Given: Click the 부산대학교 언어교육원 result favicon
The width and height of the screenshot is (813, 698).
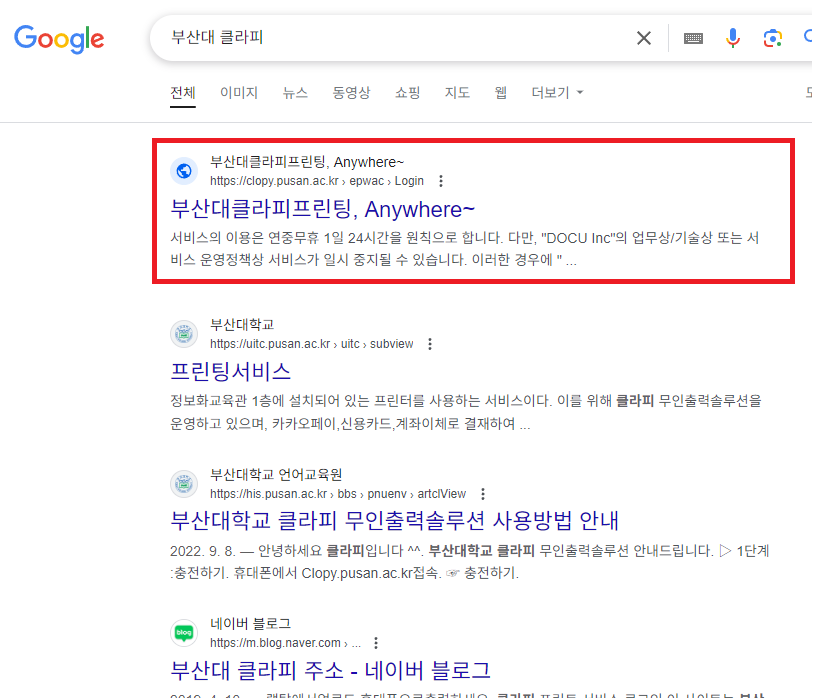Looking at the screenshot, I should (184, 483).
